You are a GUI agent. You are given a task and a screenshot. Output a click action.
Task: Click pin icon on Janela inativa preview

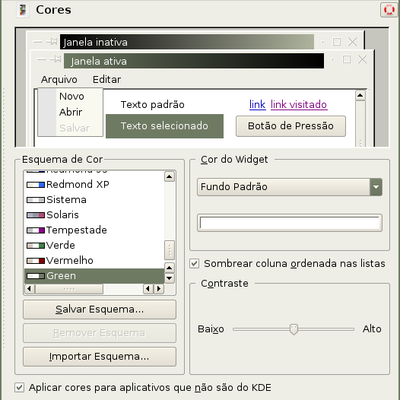click(x=52, y=42)
